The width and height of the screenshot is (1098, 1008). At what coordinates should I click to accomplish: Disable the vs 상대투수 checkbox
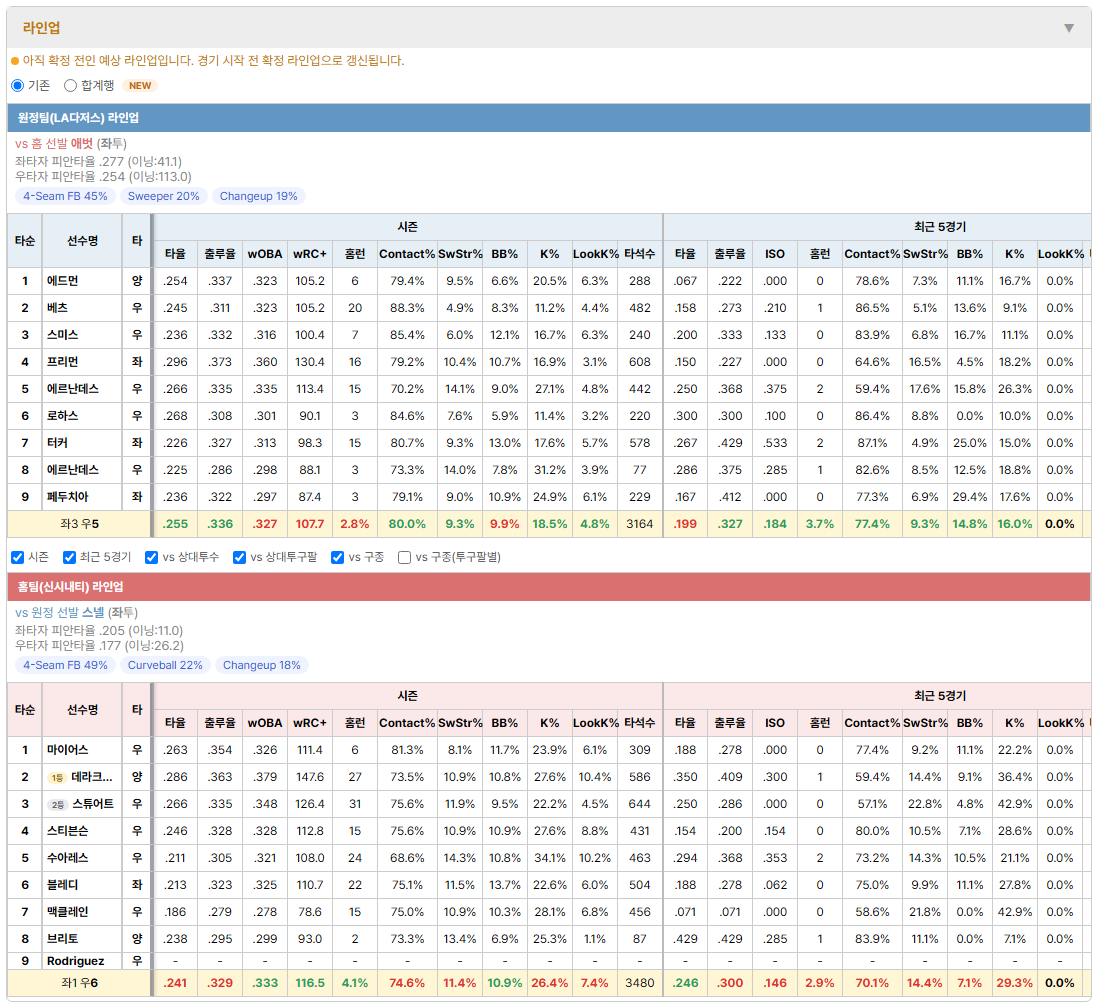pyautogui.click(x=151, y=558)
